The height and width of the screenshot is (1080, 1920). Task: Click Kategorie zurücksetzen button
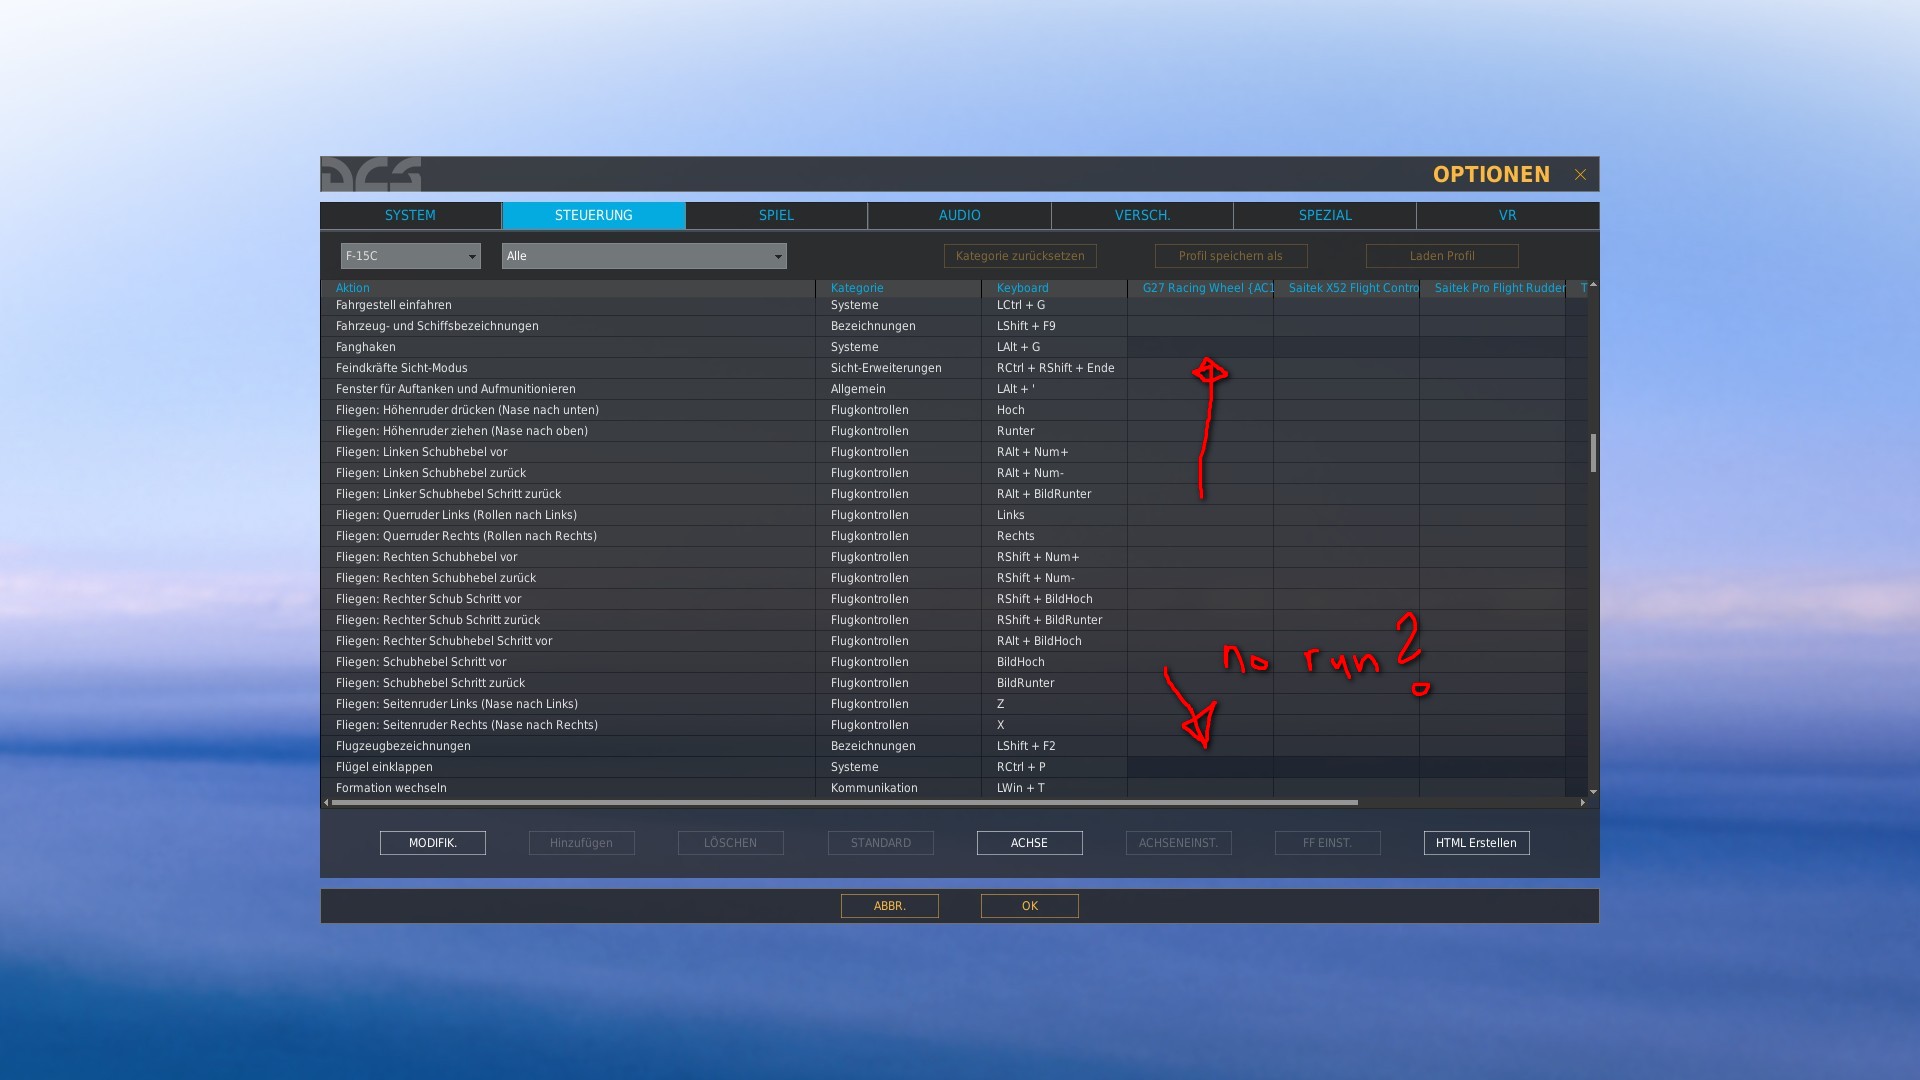click(1020, 256)
